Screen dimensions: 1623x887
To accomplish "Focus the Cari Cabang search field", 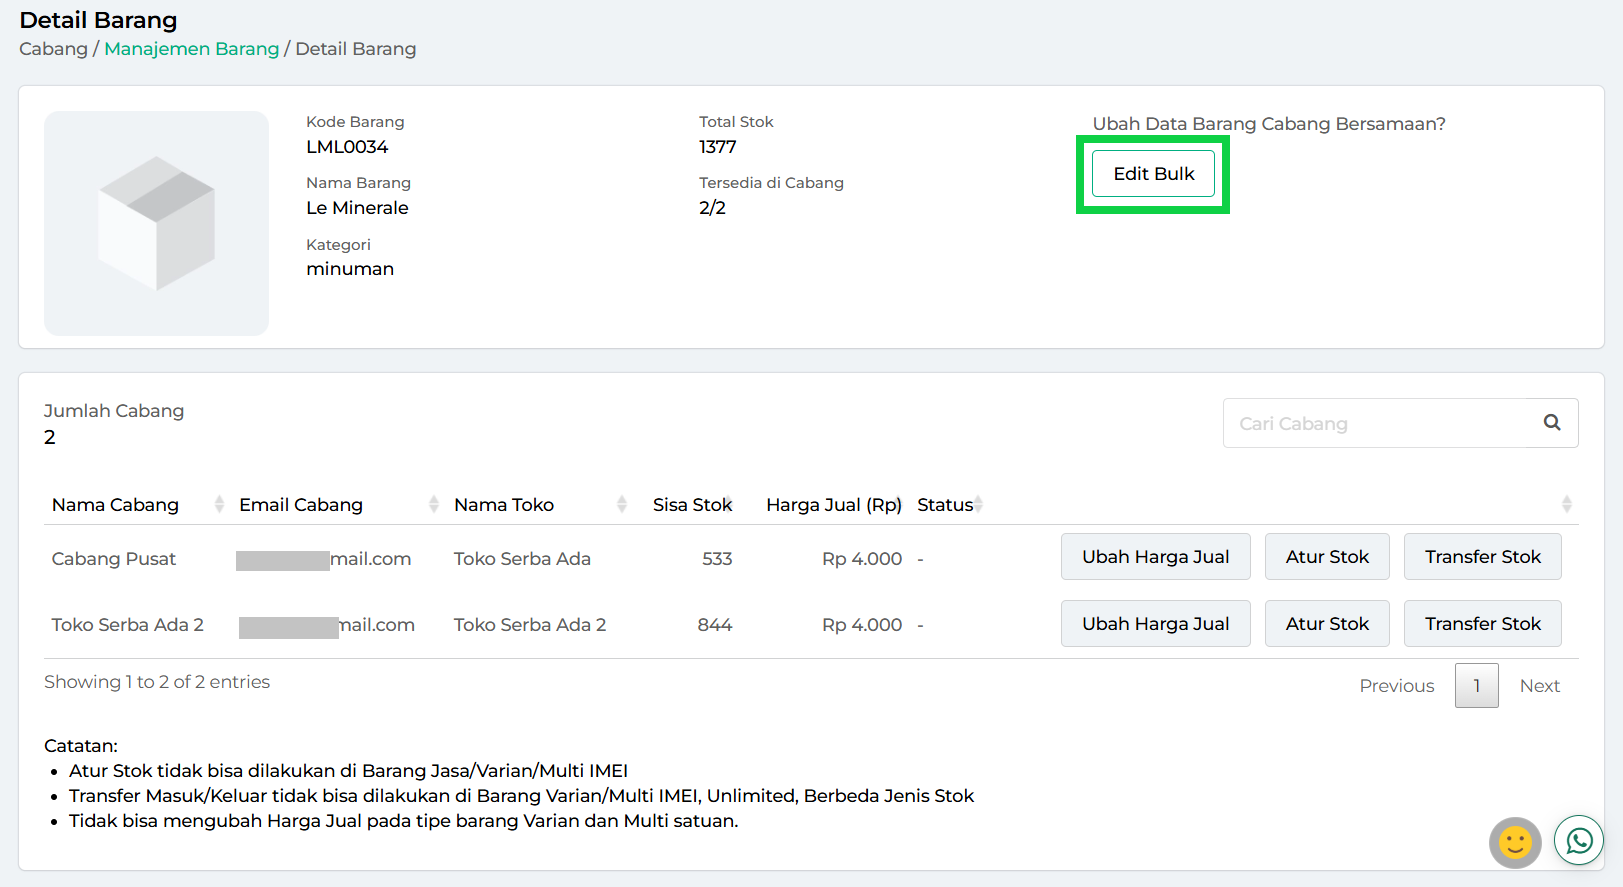I will coord(1380,424).
